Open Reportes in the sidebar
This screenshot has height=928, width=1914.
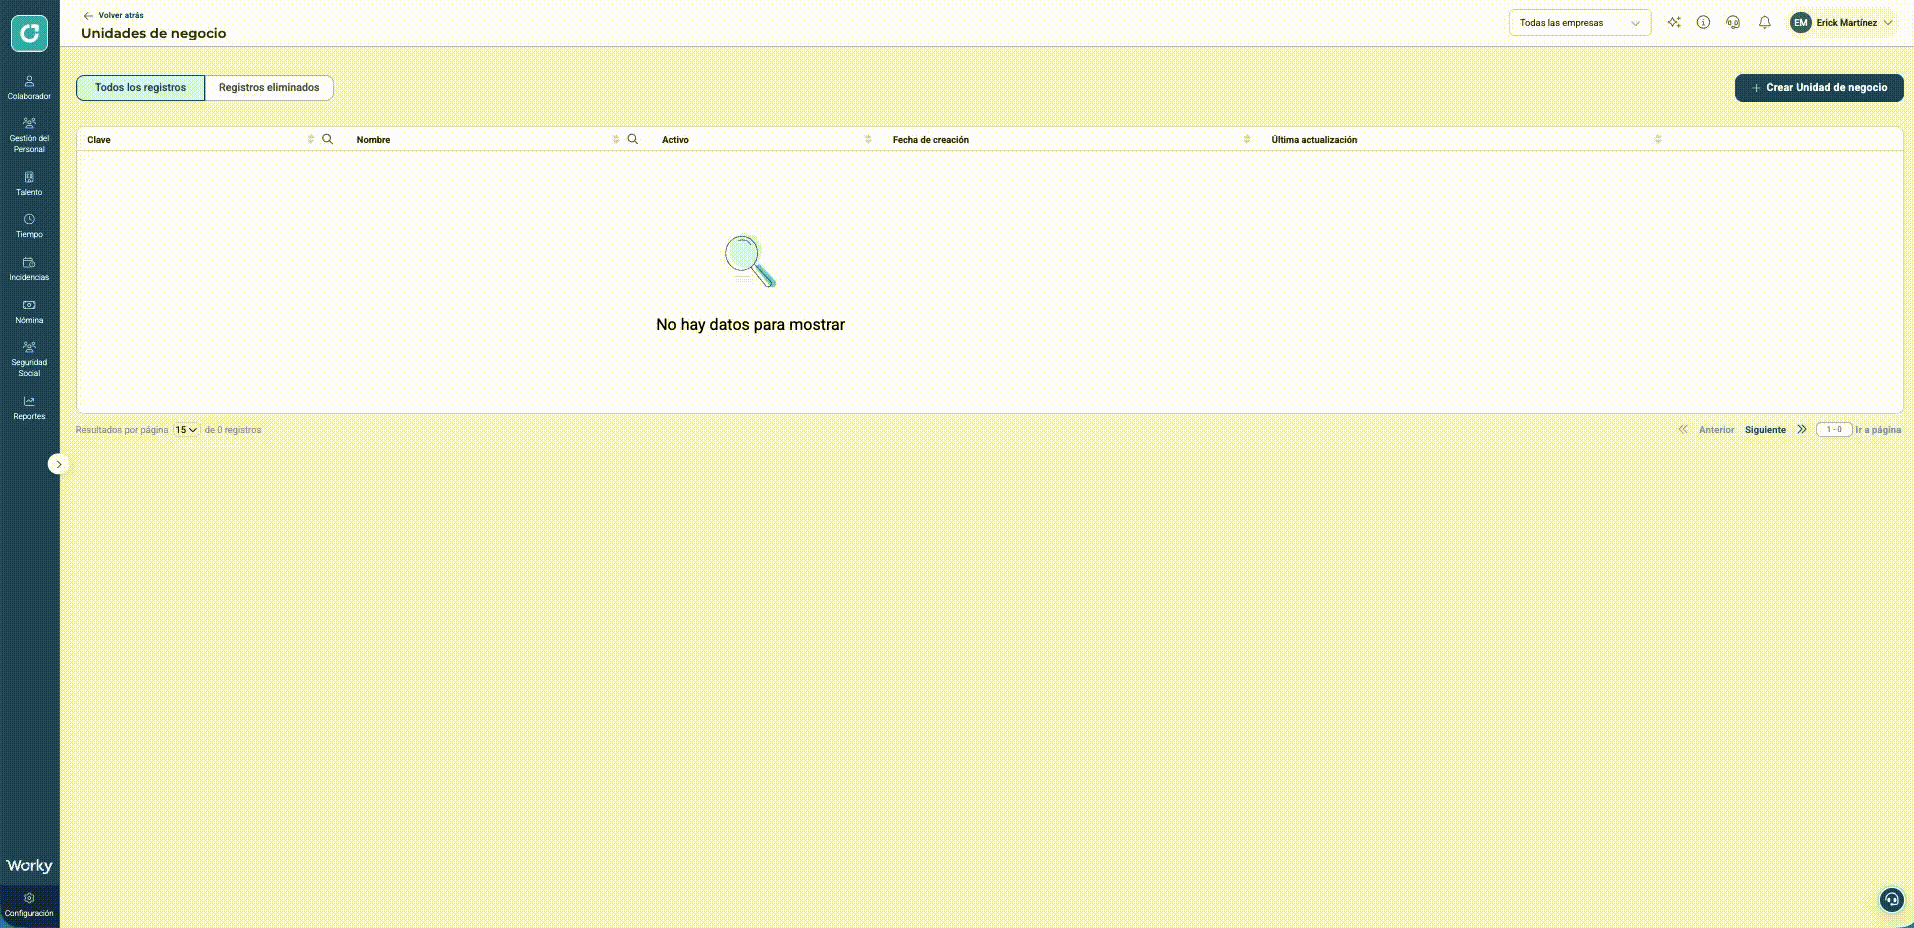[29, 408]
